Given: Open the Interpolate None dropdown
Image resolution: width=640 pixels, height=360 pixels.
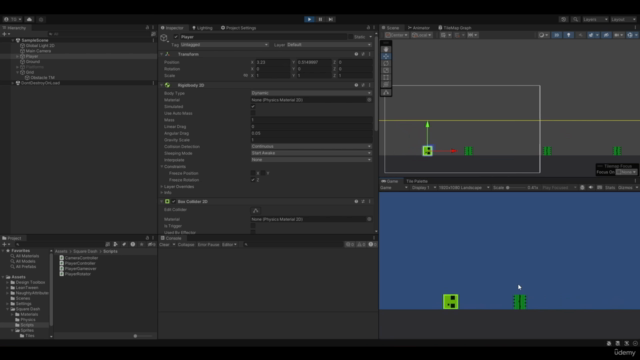Looking at the screenshot, I should click(x=311, y=160).
